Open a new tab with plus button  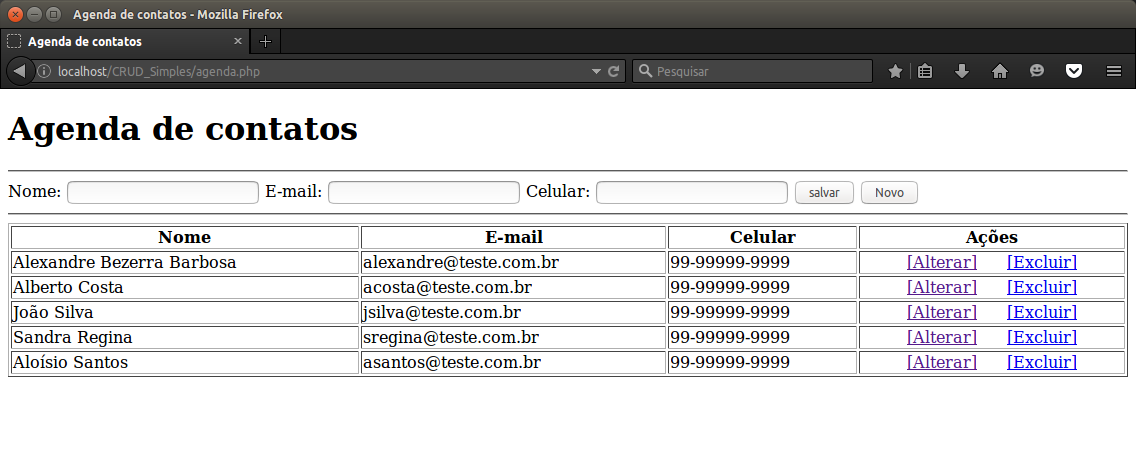pyautogui.click(x=265, y=41)
